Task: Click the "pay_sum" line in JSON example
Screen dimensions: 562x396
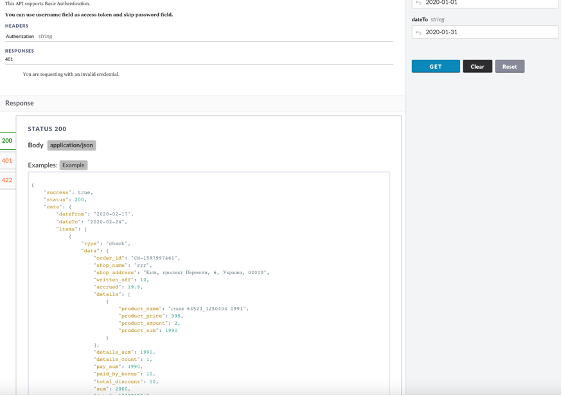Action: click(x=118, y=367)
